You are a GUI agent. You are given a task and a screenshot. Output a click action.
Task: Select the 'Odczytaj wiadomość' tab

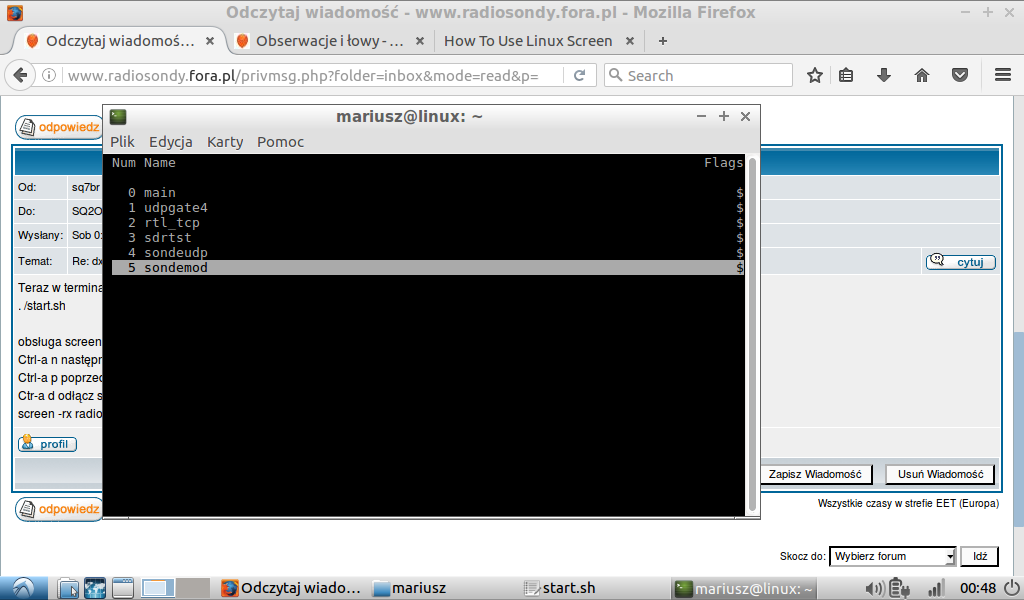pos(120,41)
